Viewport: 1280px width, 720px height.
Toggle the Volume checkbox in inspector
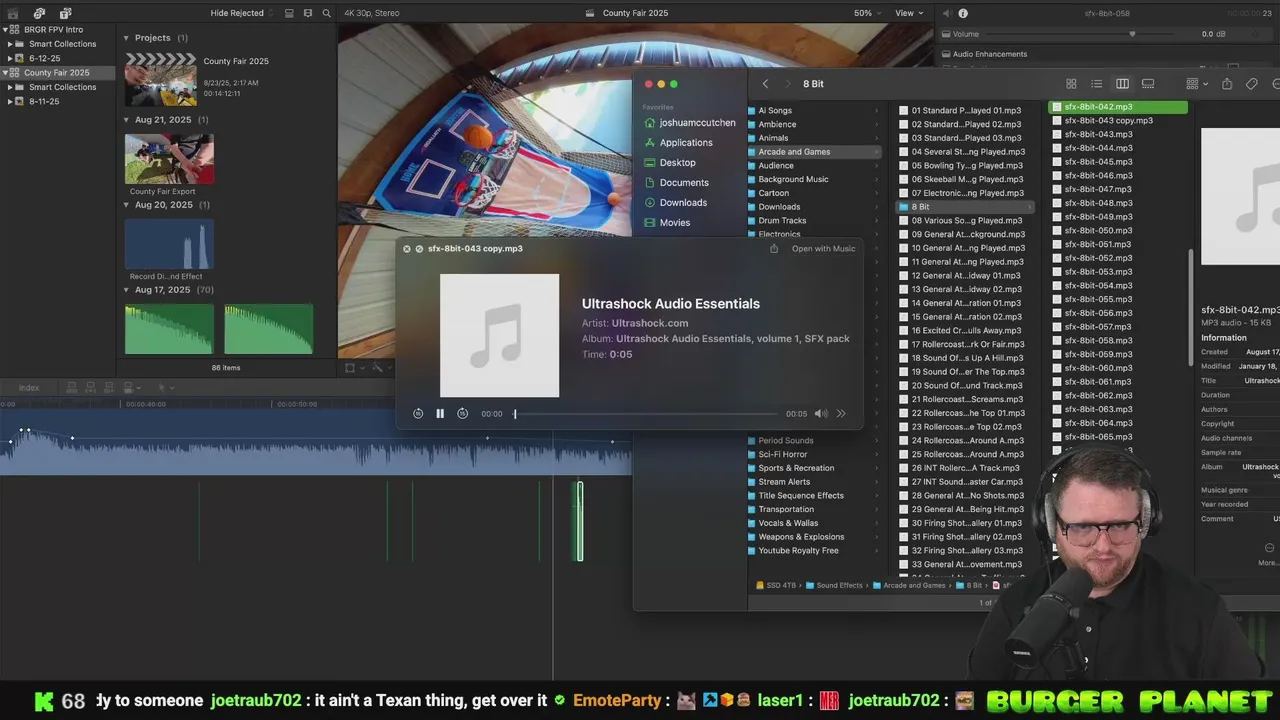click(945, 34)
